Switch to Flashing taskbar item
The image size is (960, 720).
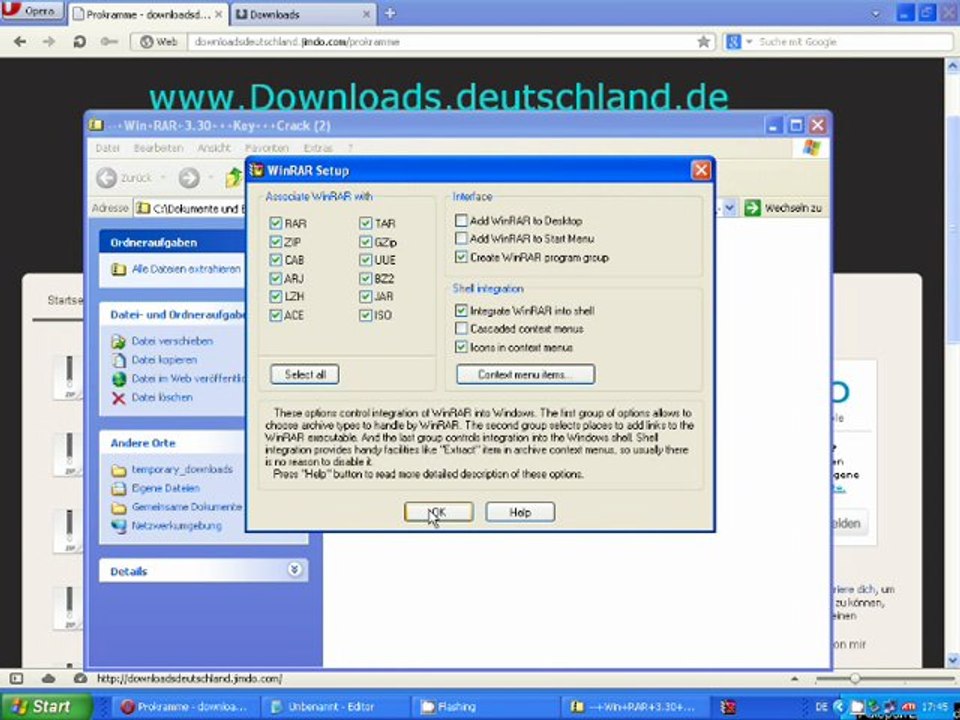[484, 707]
